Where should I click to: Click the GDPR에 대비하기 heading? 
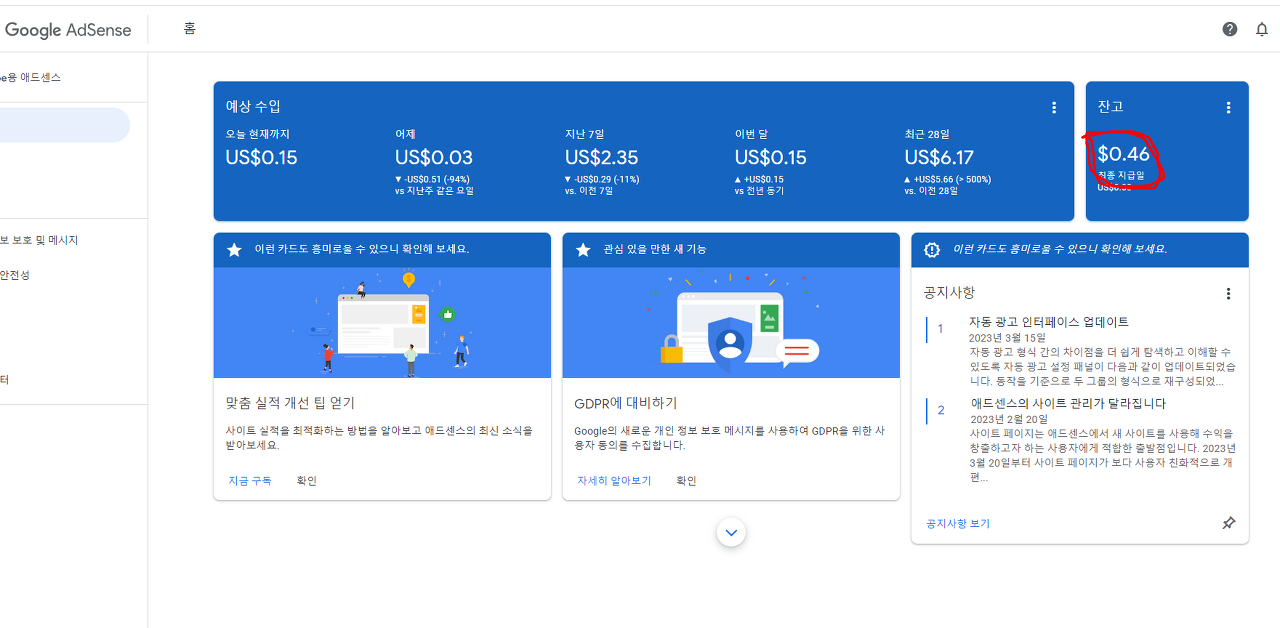point(626,403)
